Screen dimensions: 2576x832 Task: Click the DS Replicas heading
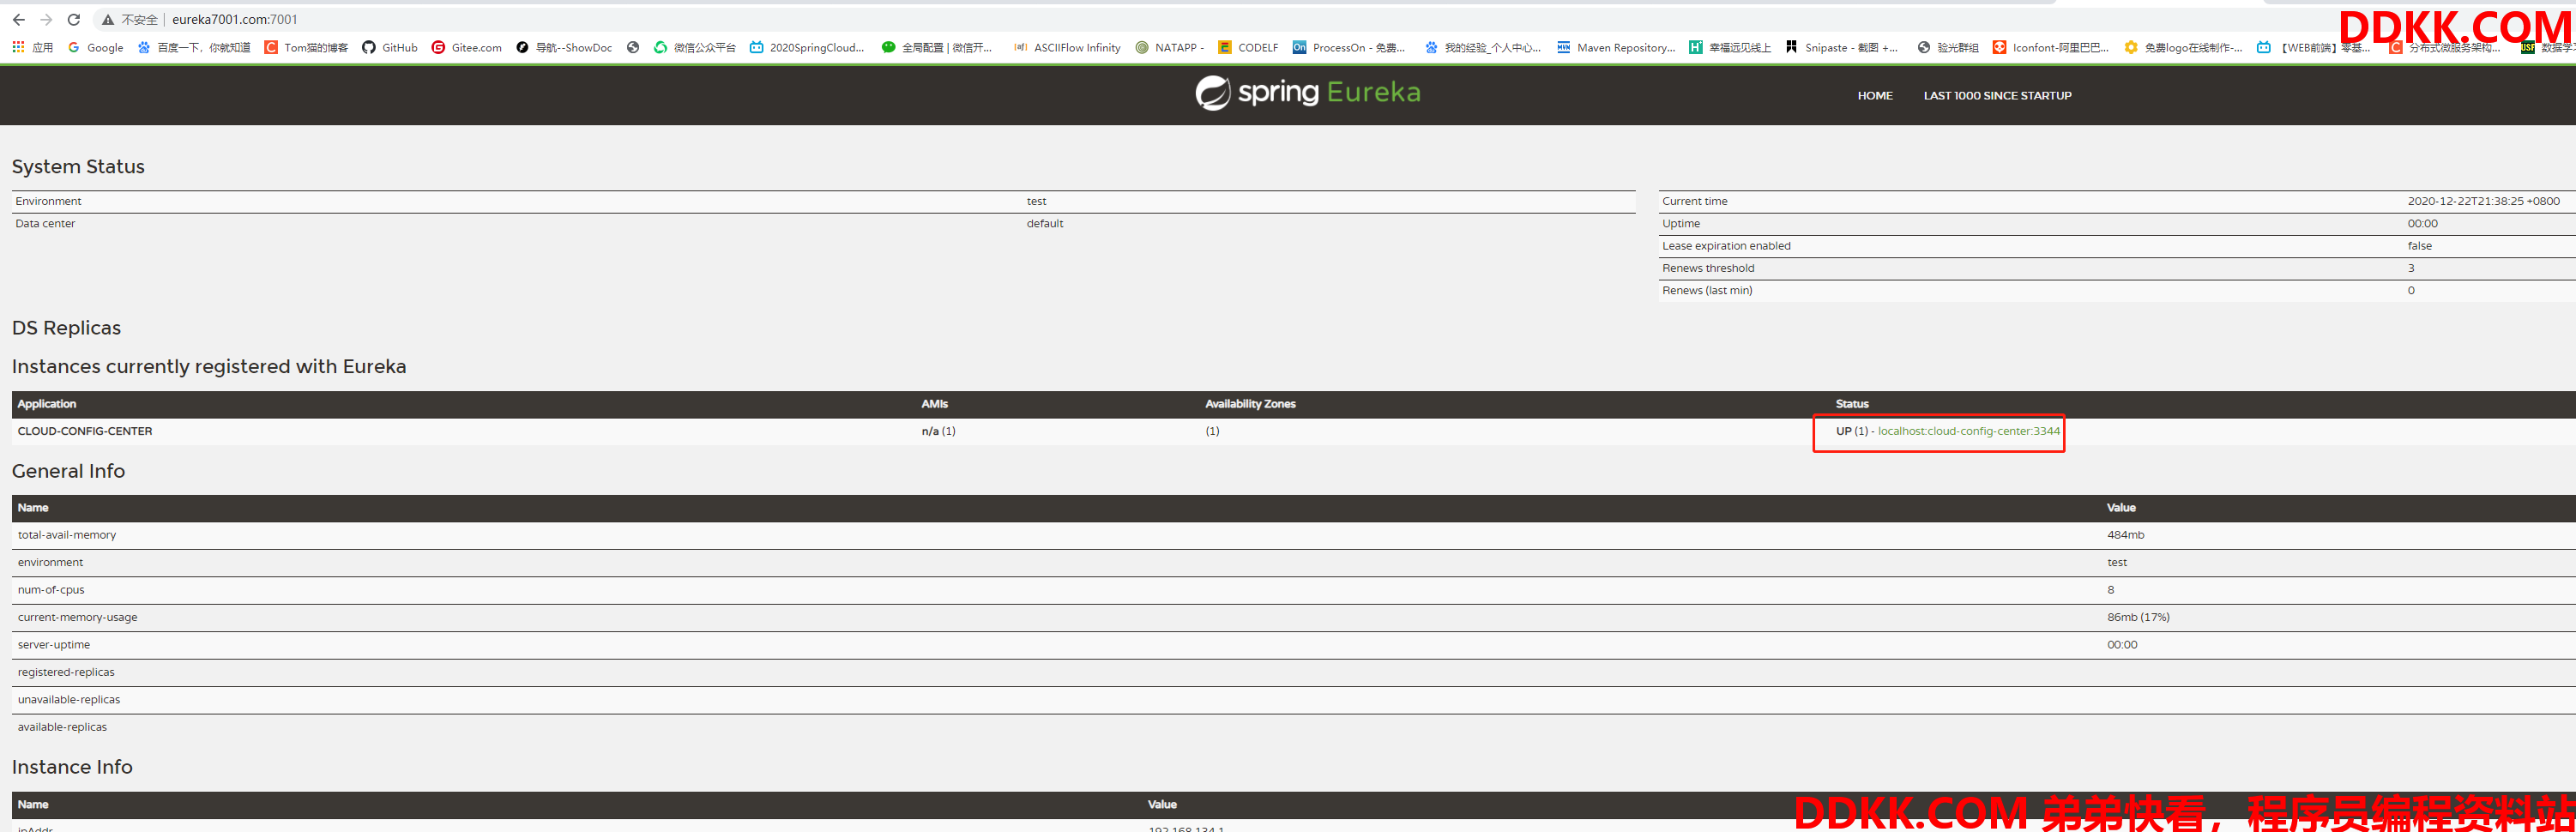[66, 328]
